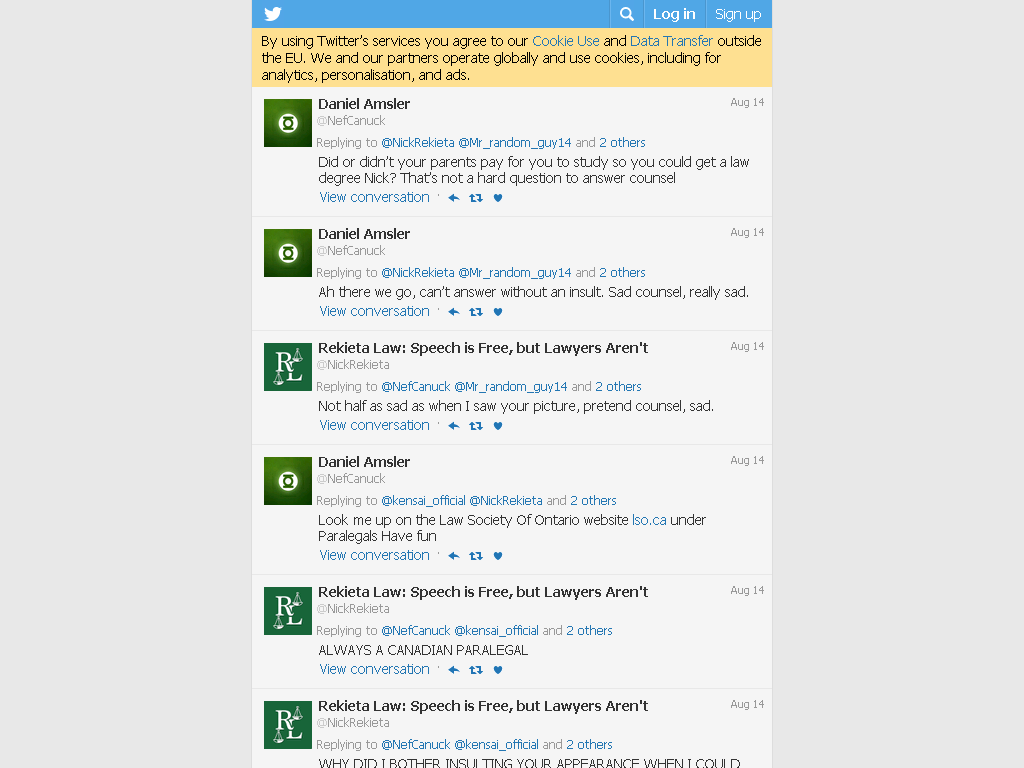Like the 'pretend counsel, sad' tweet
The width and height of the screenshot is (1024, 768).
pos(498,426)
